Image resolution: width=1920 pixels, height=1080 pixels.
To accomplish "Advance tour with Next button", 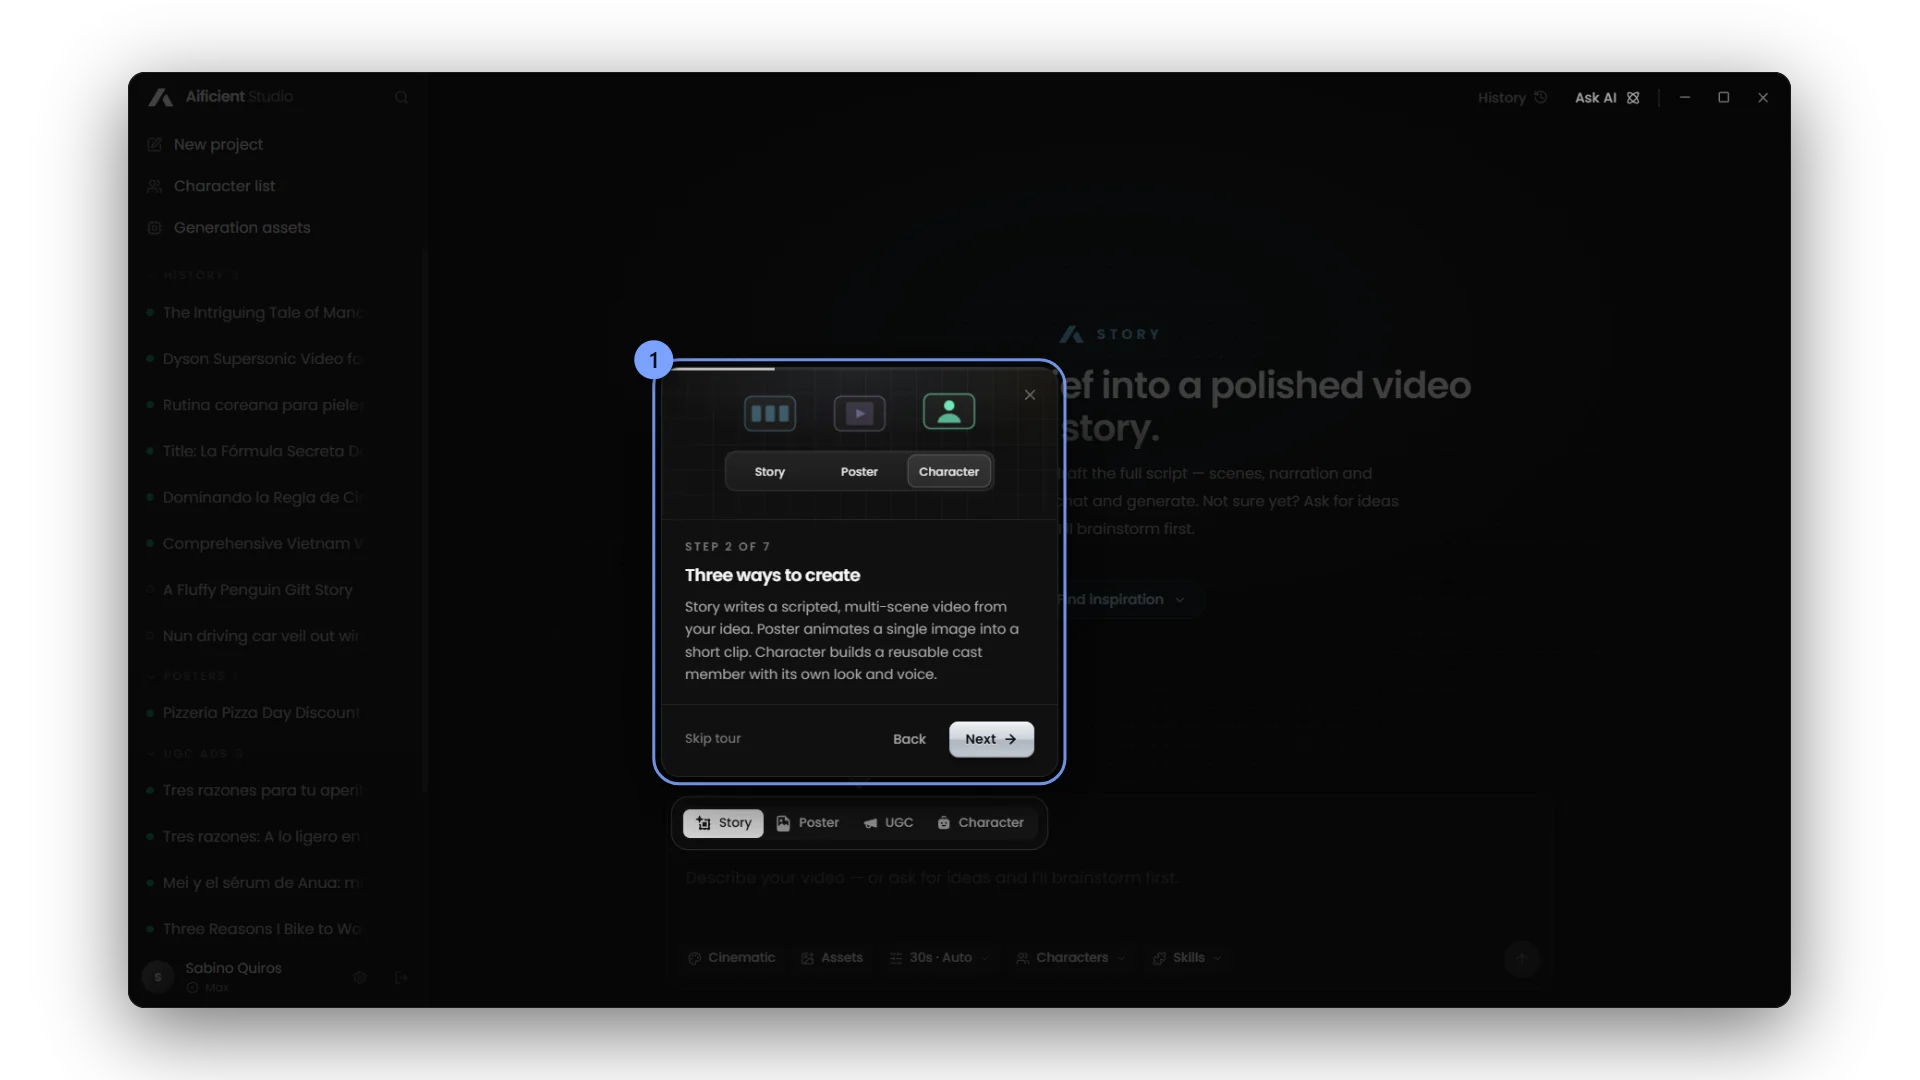I will [991, 739].
